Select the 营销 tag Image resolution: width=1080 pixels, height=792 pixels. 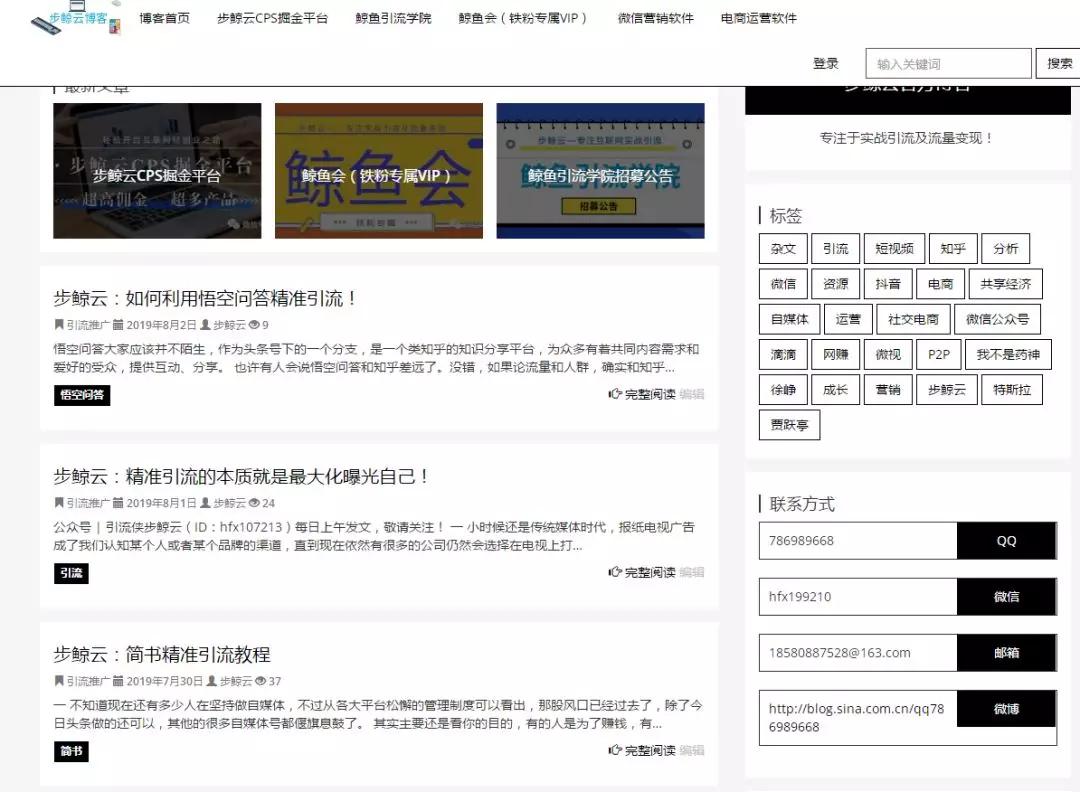[x=888, y=389]
